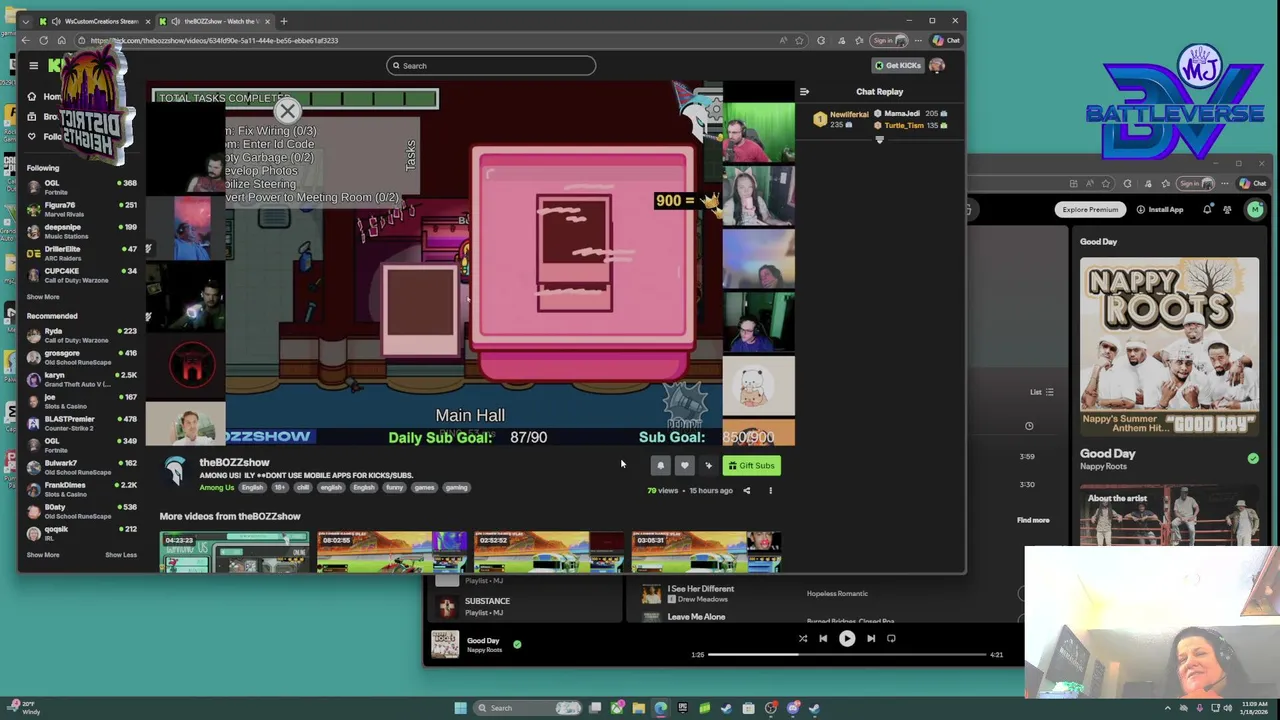Click the sparkle icon beside Gift Subs

[x=708, y=466]
